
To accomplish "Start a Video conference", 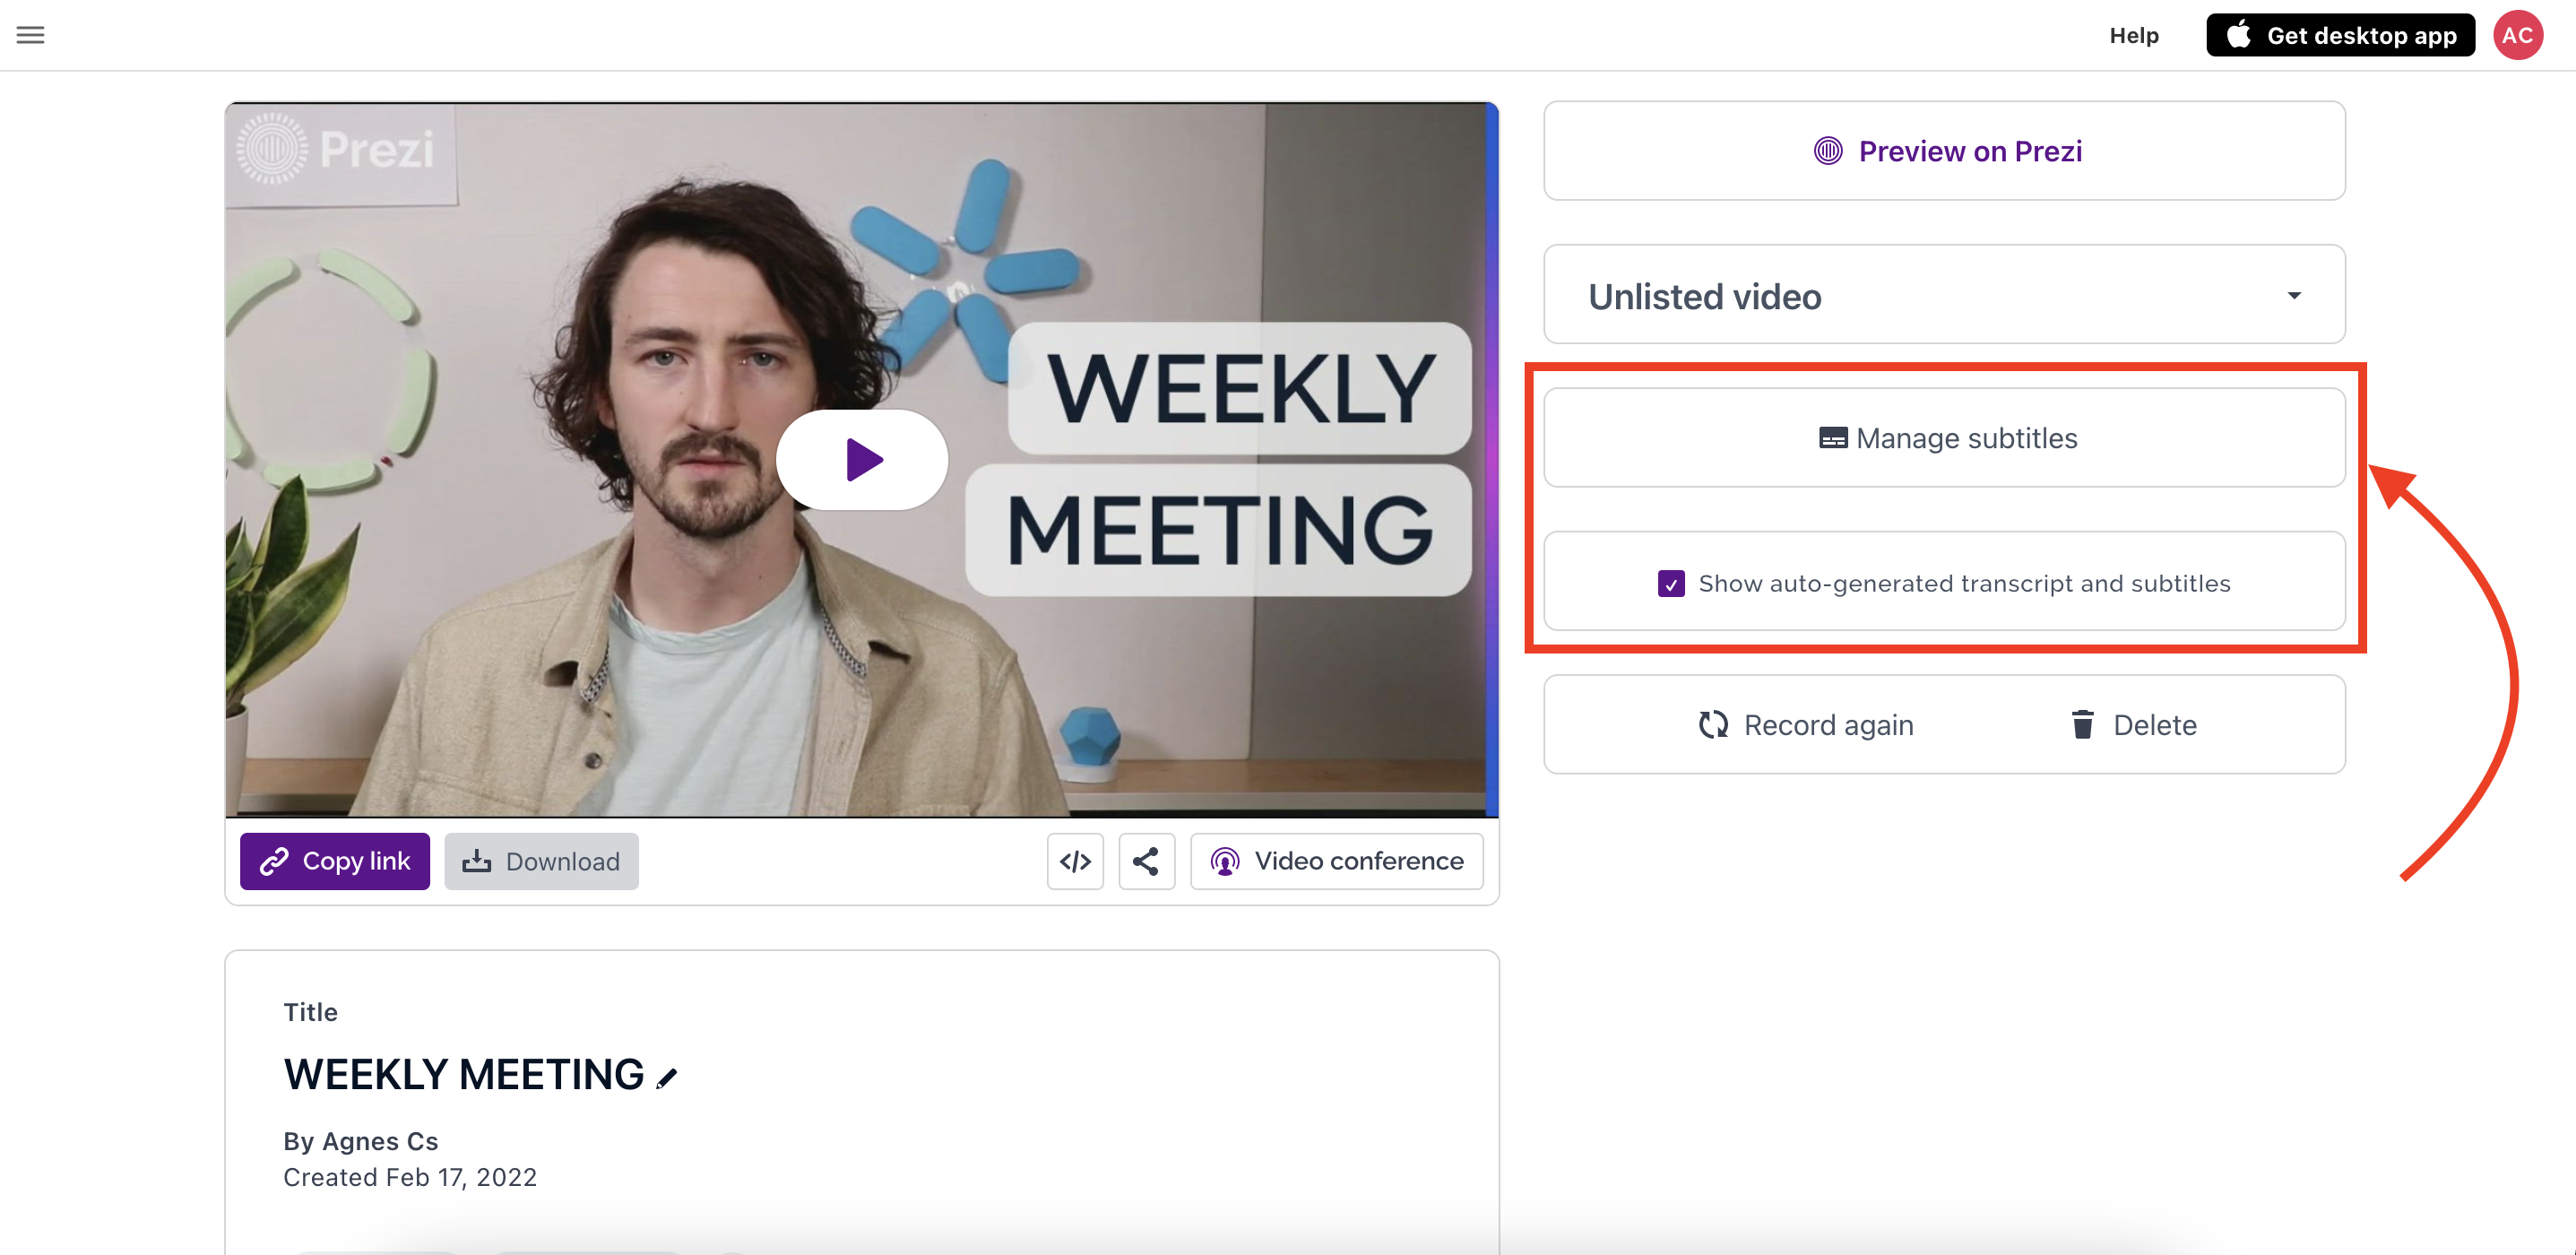I will tap(1337, 861).
